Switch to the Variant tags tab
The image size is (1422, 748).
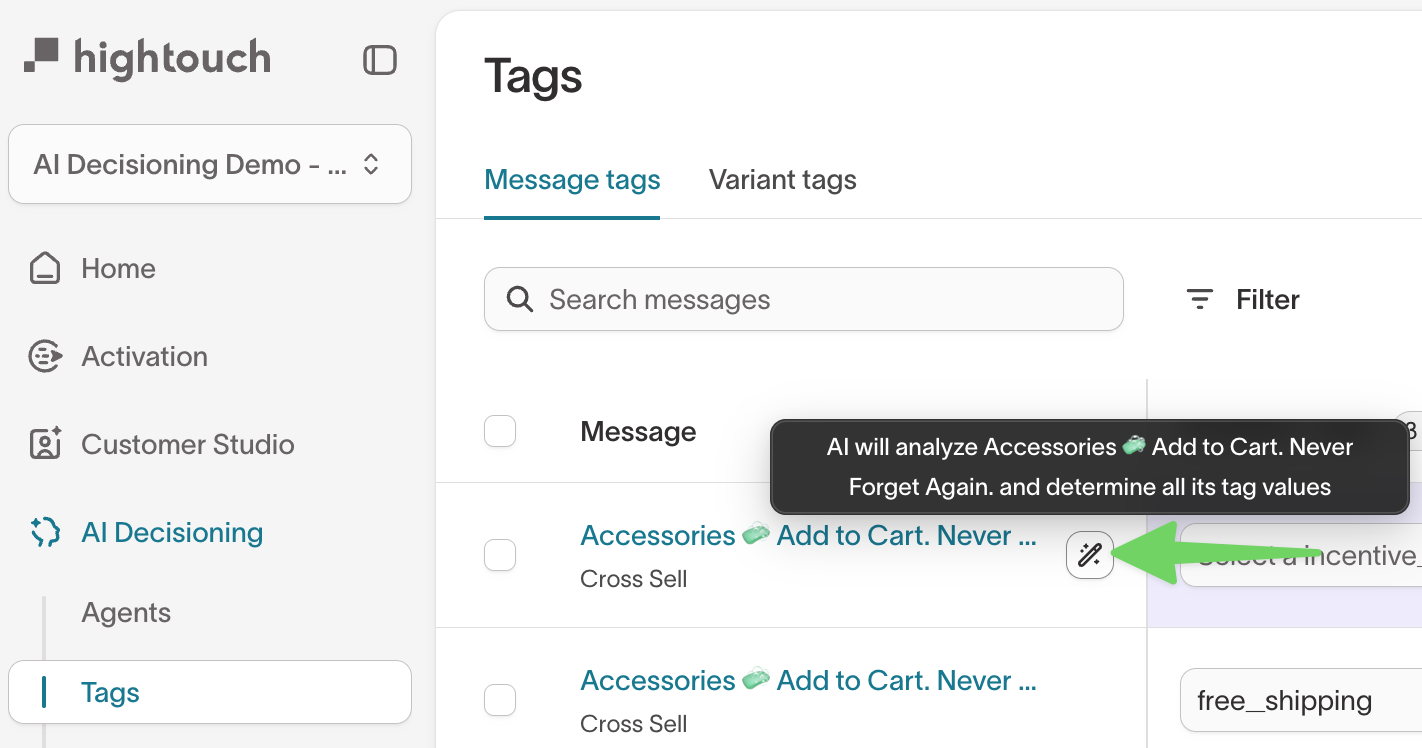click(782, 179)
